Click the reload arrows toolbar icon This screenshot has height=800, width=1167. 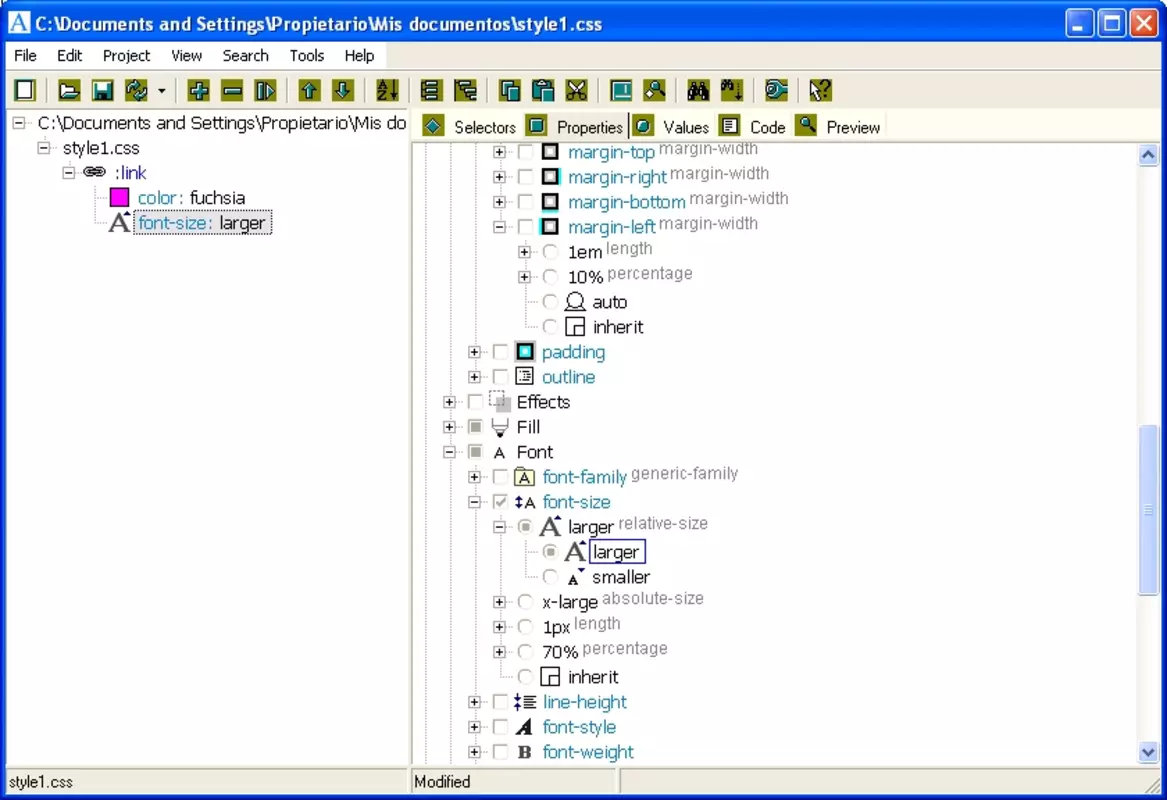[x=136, y=90]
